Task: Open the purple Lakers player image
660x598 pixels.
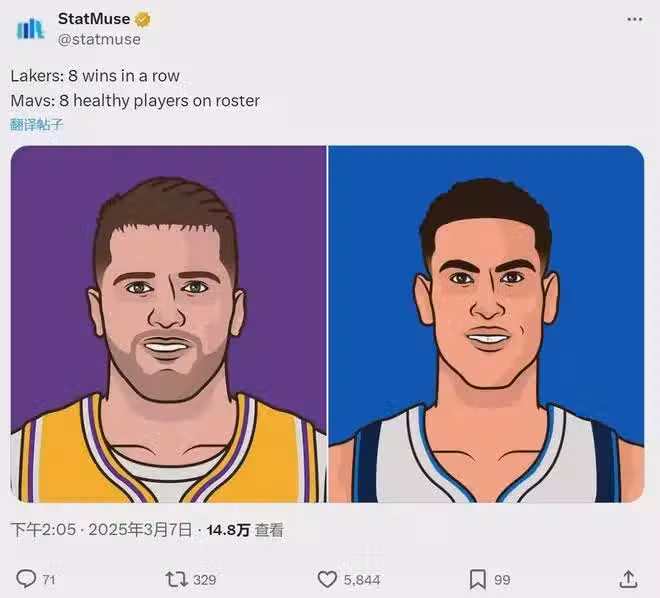Action: (x=168, y=324)
